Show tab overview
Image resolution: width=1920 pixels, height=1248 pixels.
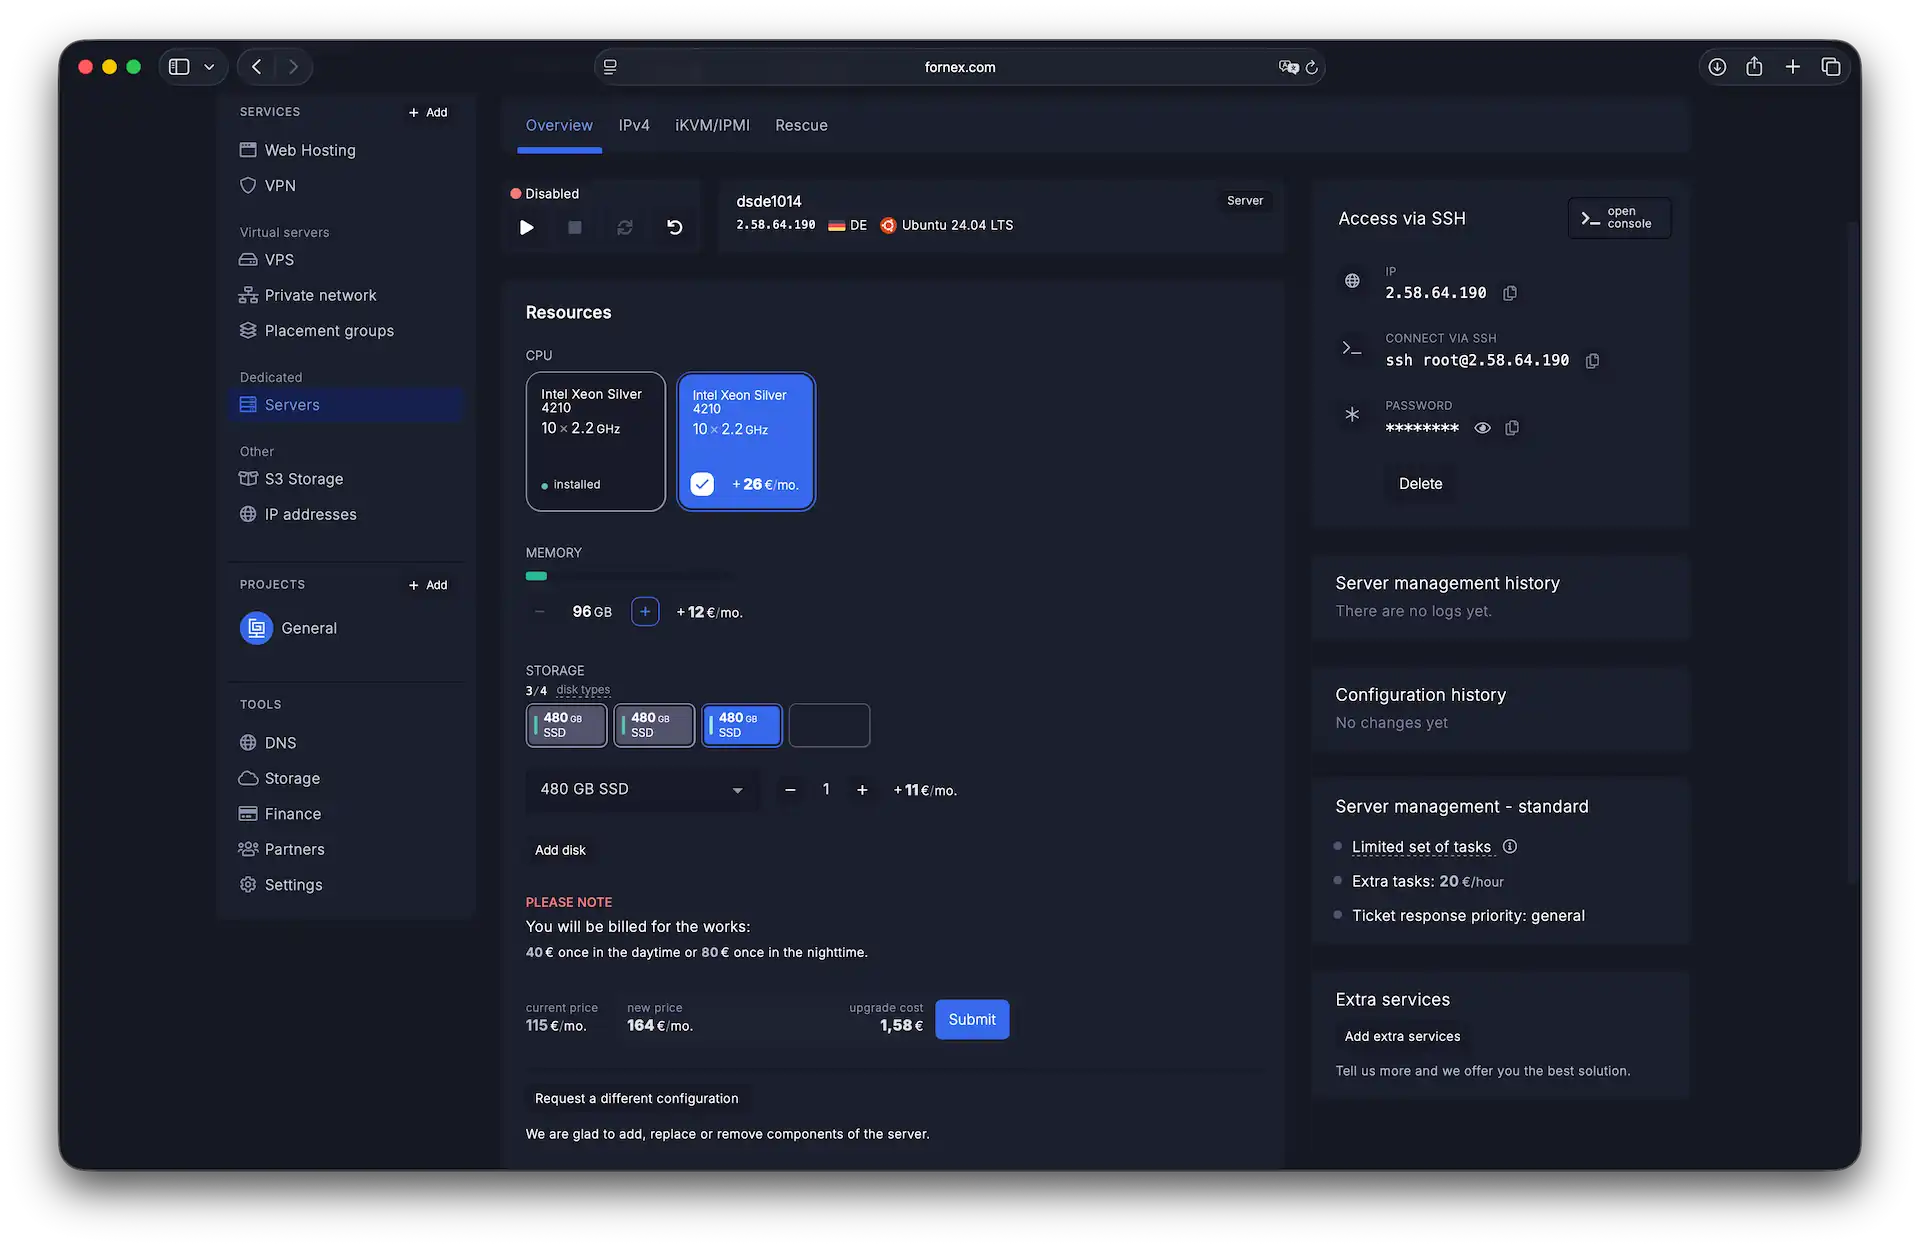coord(1831,67)
